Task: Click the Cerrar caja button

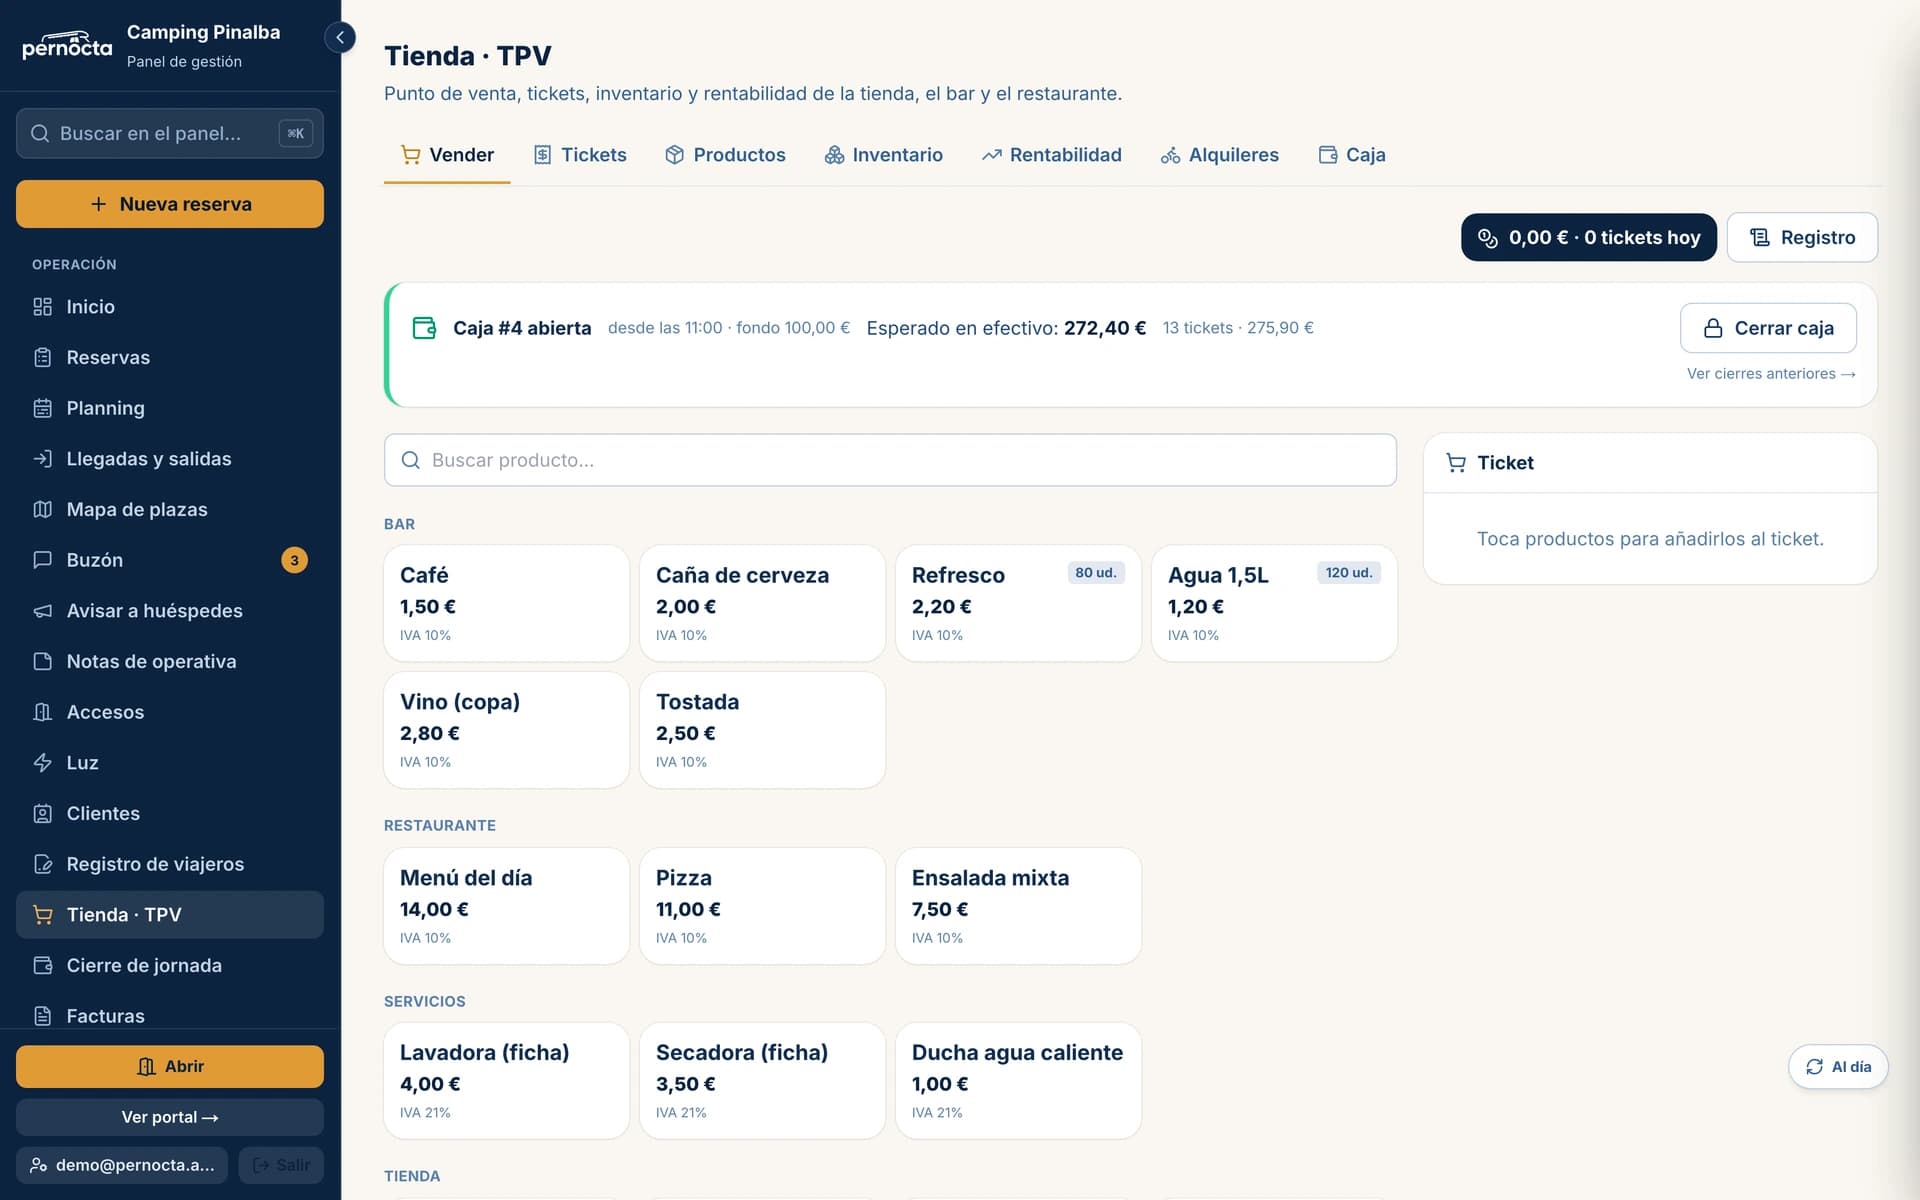Action: coord(1768,328)
